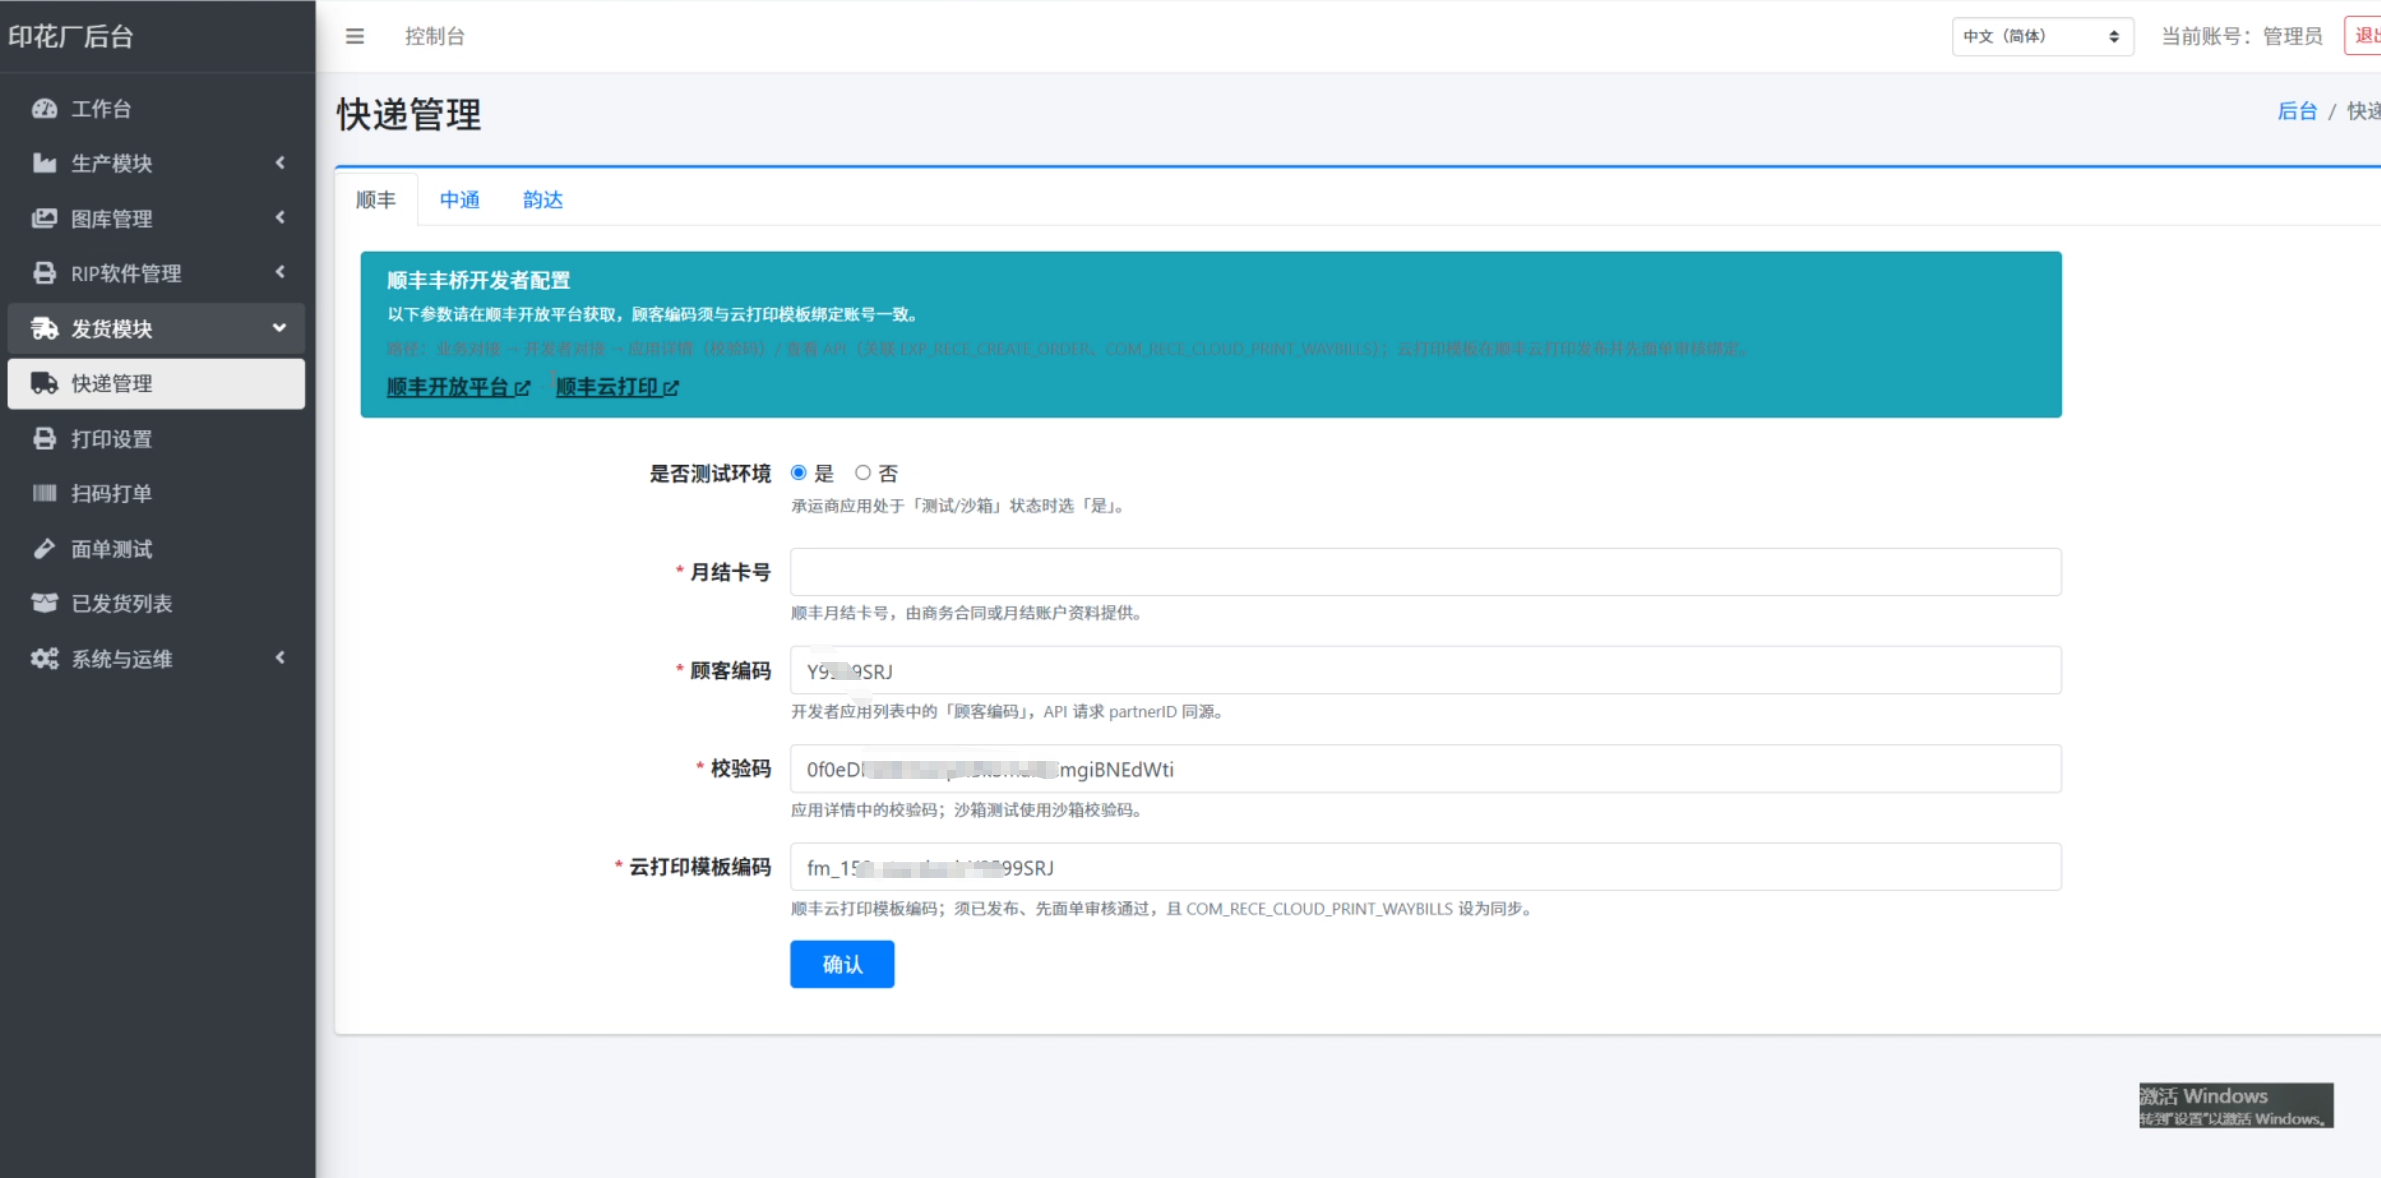Open 工作台 menu item
Viewport: 2381px width, 1178px height.
pyautogui.click(x=156, y=109)
